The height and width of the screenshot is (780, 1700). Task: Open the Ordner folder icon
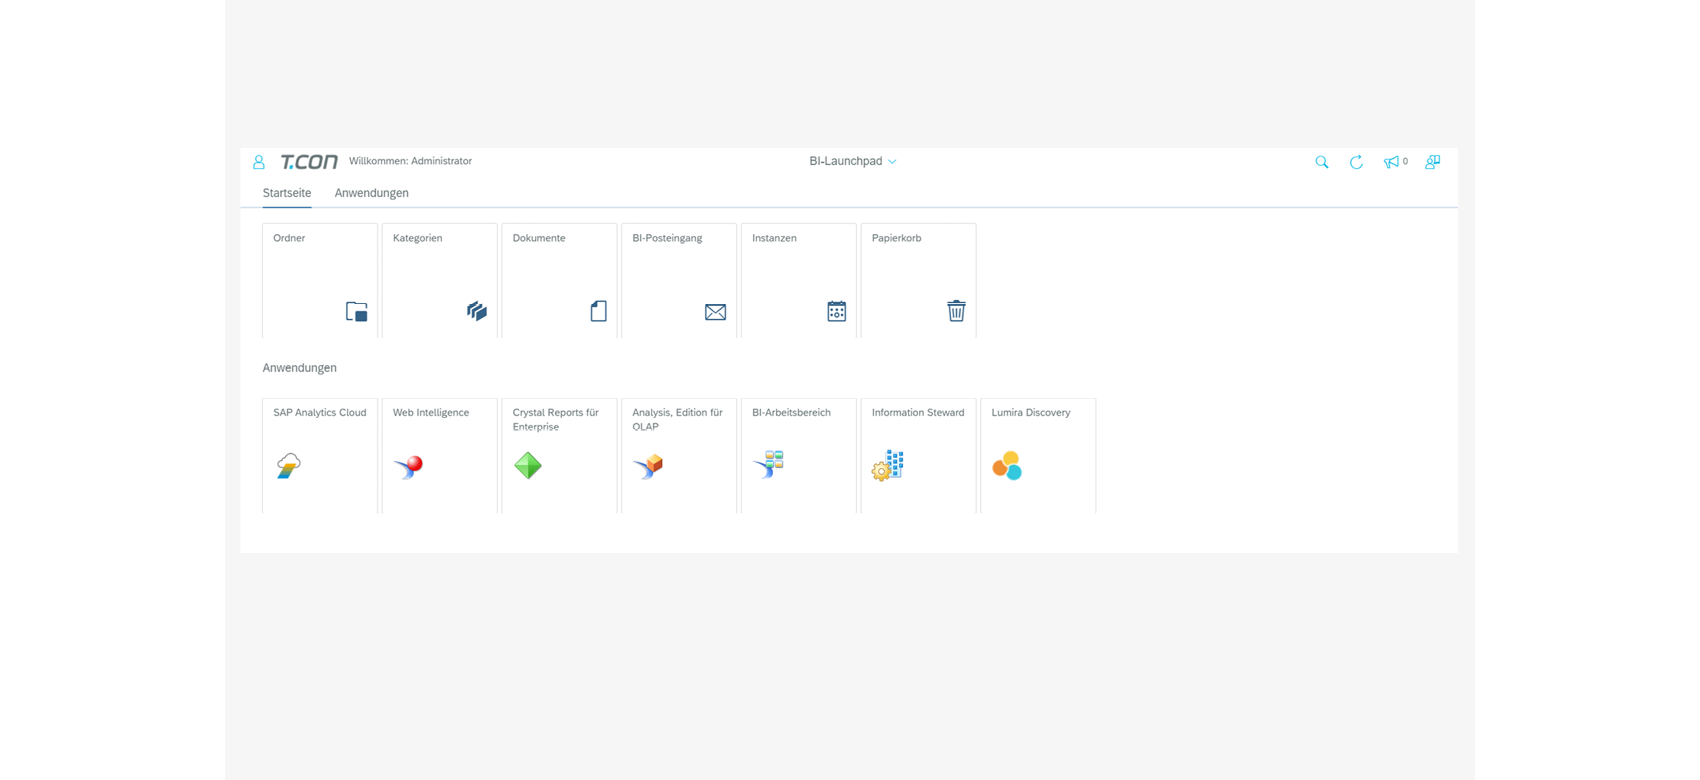357,312
